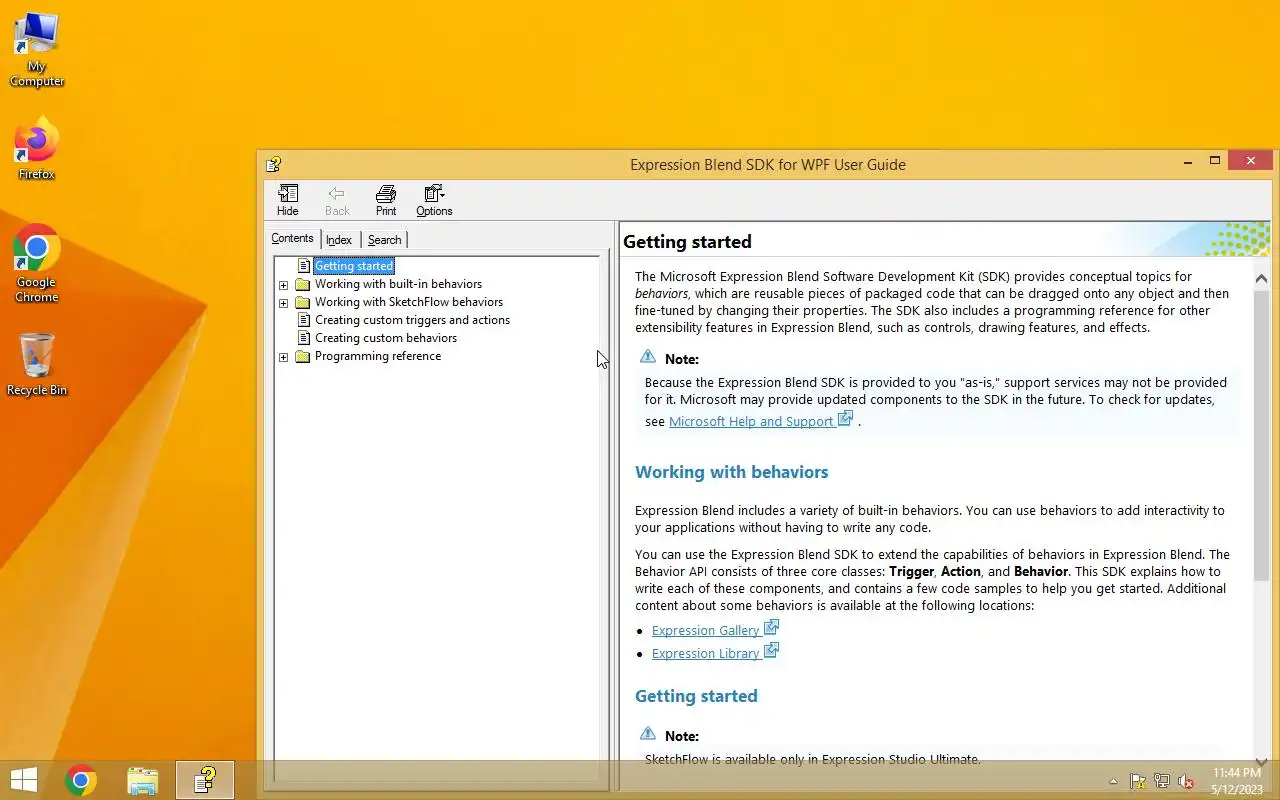This screenshot has height=800, width=1280.
Task: Click the Back arrow toolbar icon
Action: tap(337, 200)
